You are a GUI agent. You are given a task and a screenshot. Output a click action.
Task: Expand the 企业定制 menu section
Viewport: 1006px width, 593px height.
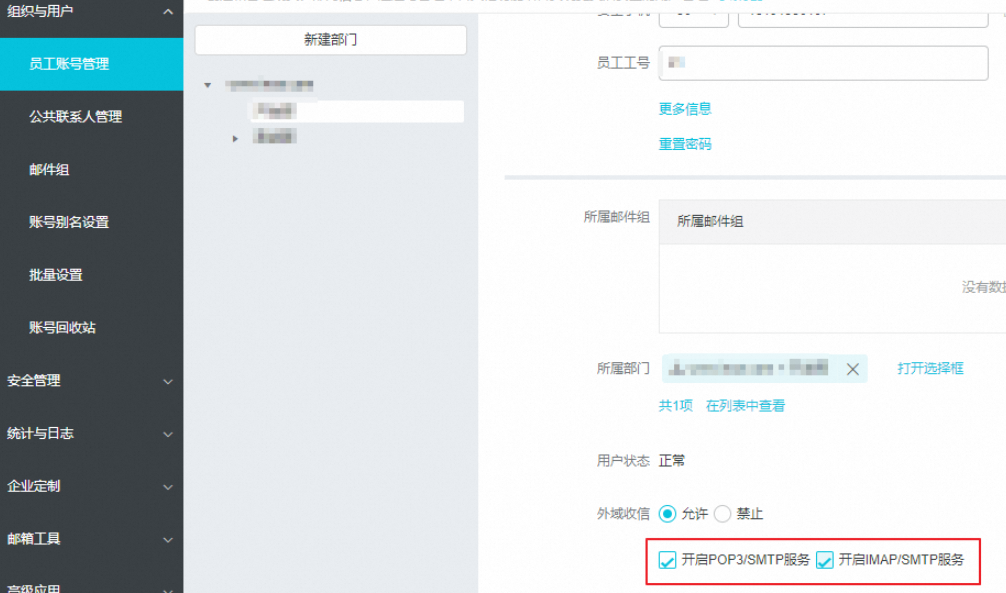click(167, 487)
